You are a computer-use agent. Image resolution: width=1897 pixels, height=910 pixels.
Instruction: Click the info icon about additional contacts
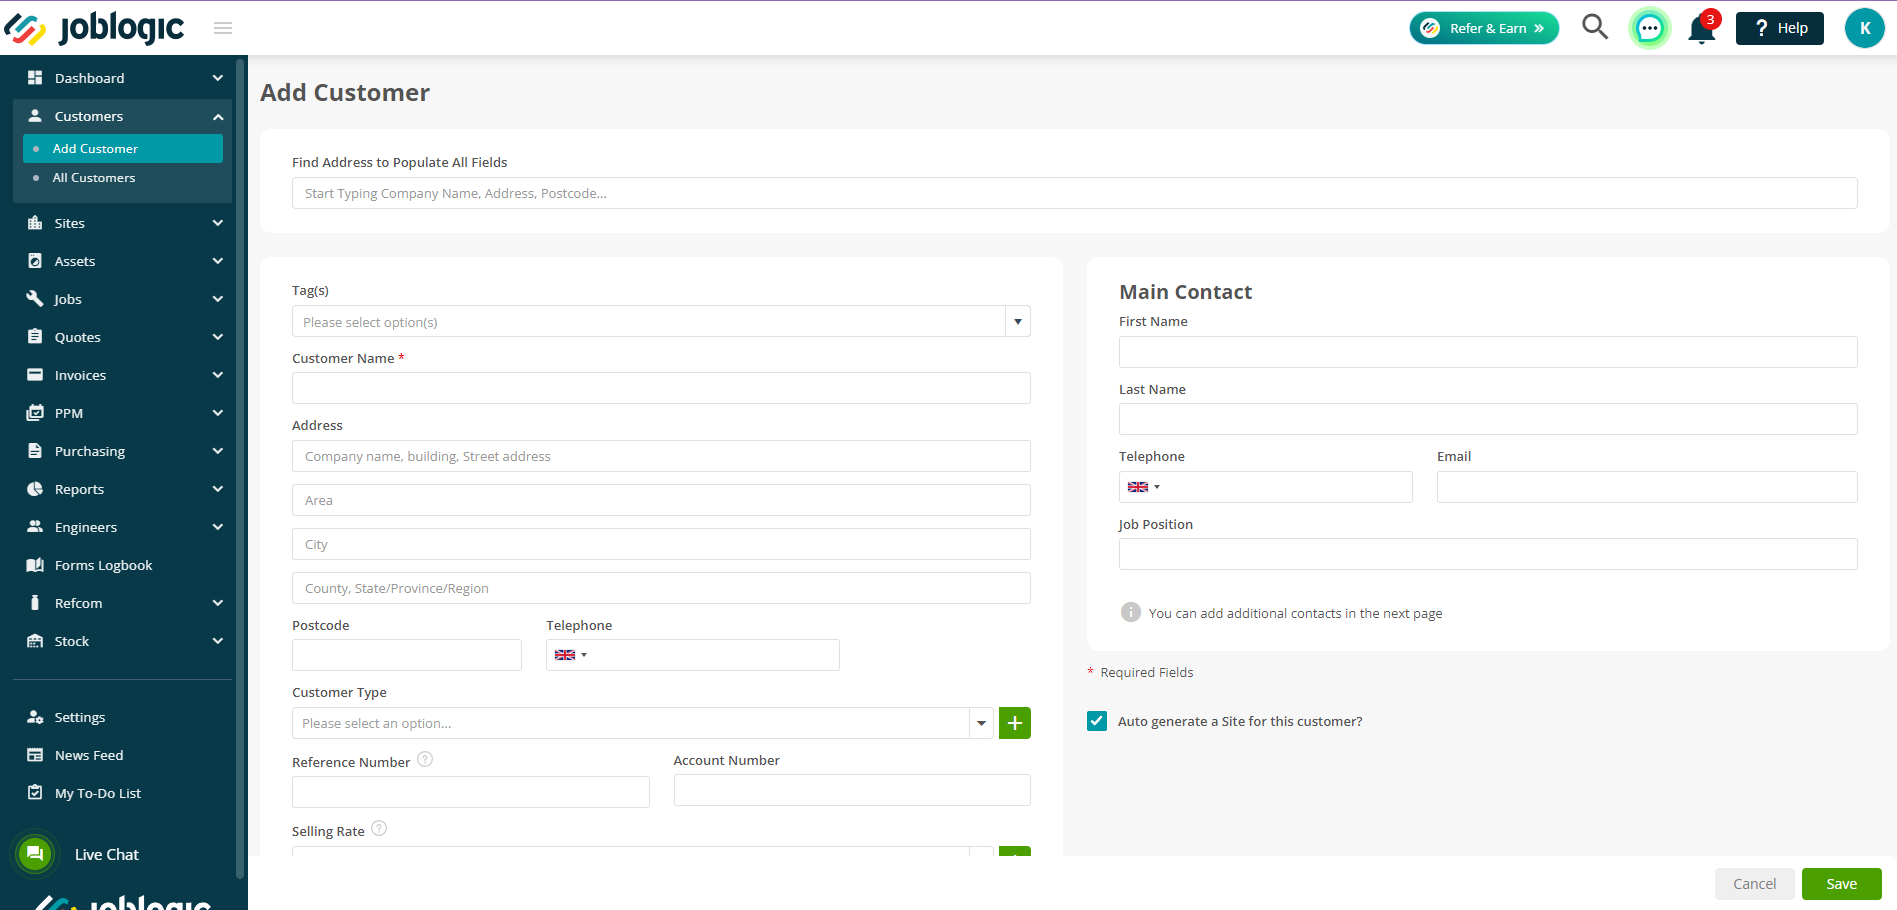1131,612
